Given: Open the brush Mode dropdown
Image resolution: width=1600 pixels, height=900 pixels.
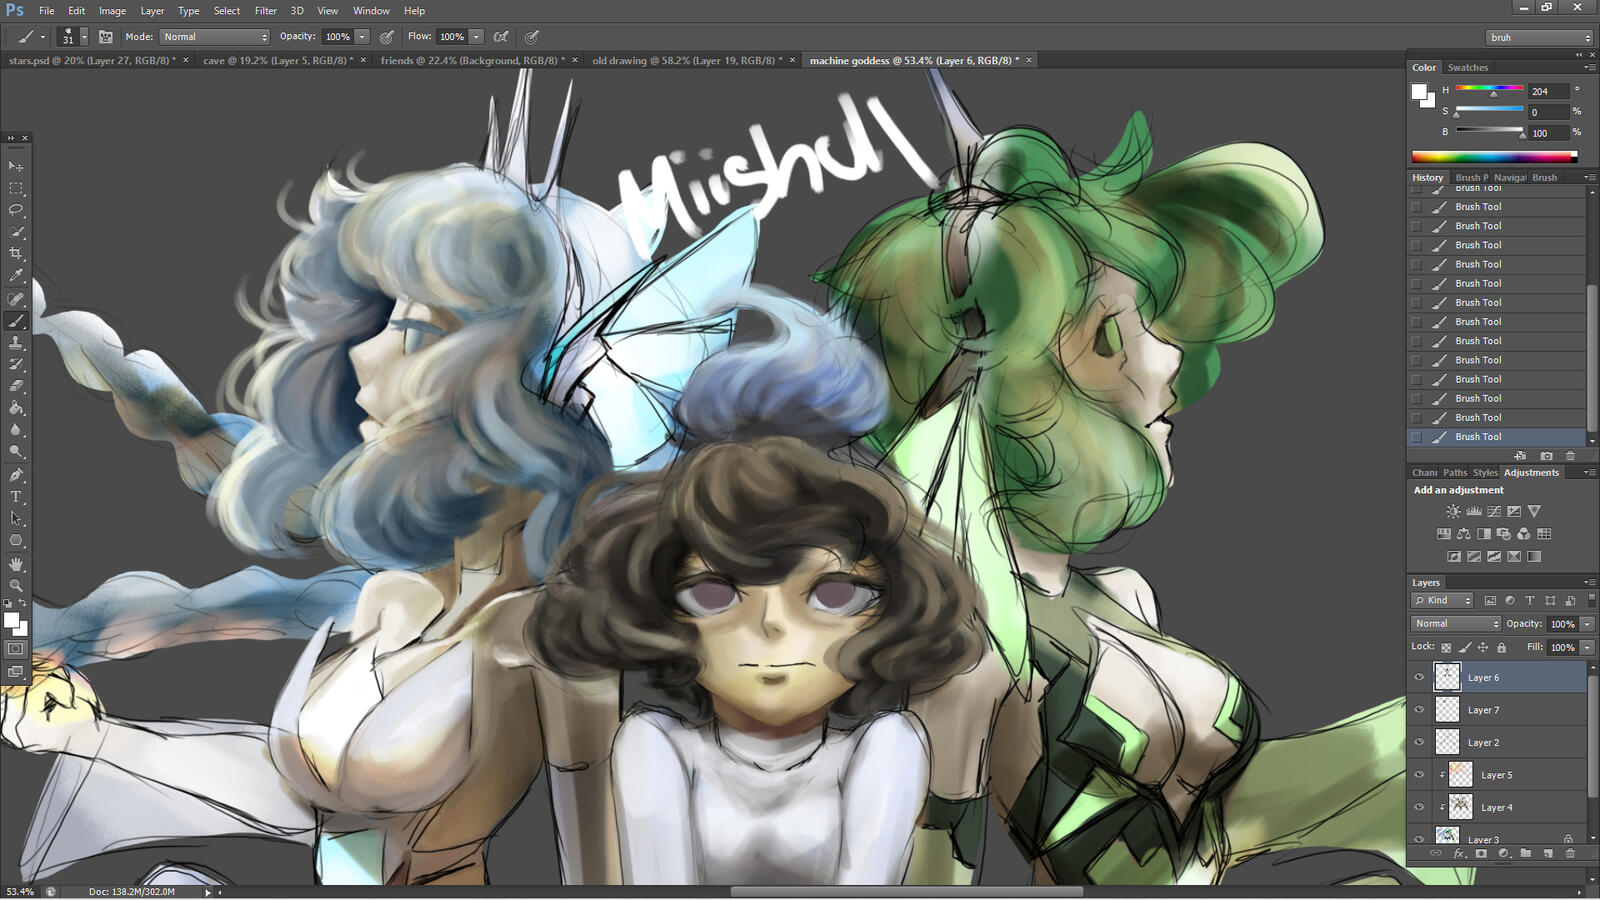Looking at the screenshot, I should 215,37.
